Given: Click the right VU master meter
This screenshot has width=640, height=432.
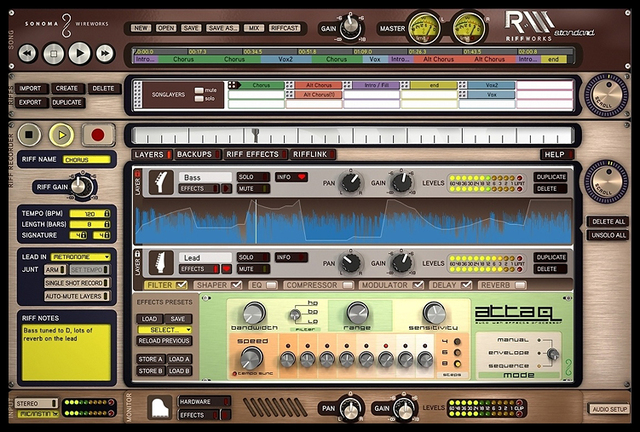Looking at the screenshot, I should point(469,28).
